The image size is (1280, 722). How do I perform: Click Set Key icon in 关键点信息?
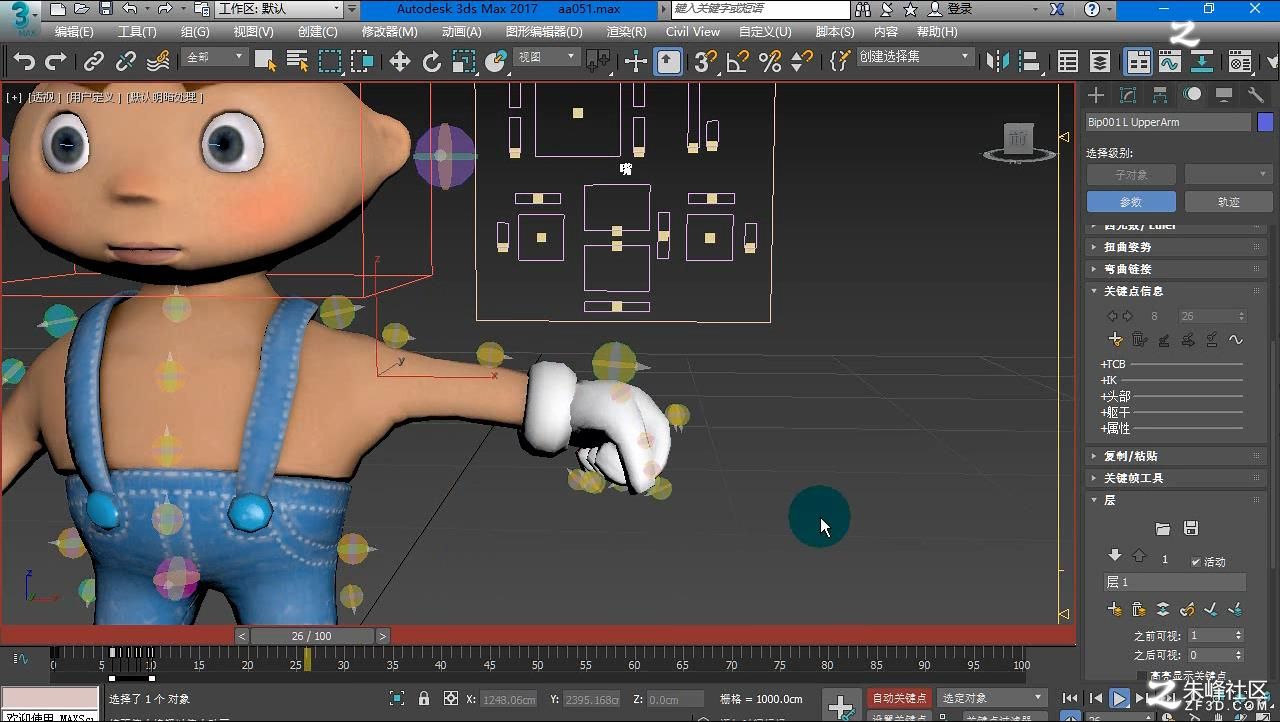pyautogui.click(x=1116, y=340)
